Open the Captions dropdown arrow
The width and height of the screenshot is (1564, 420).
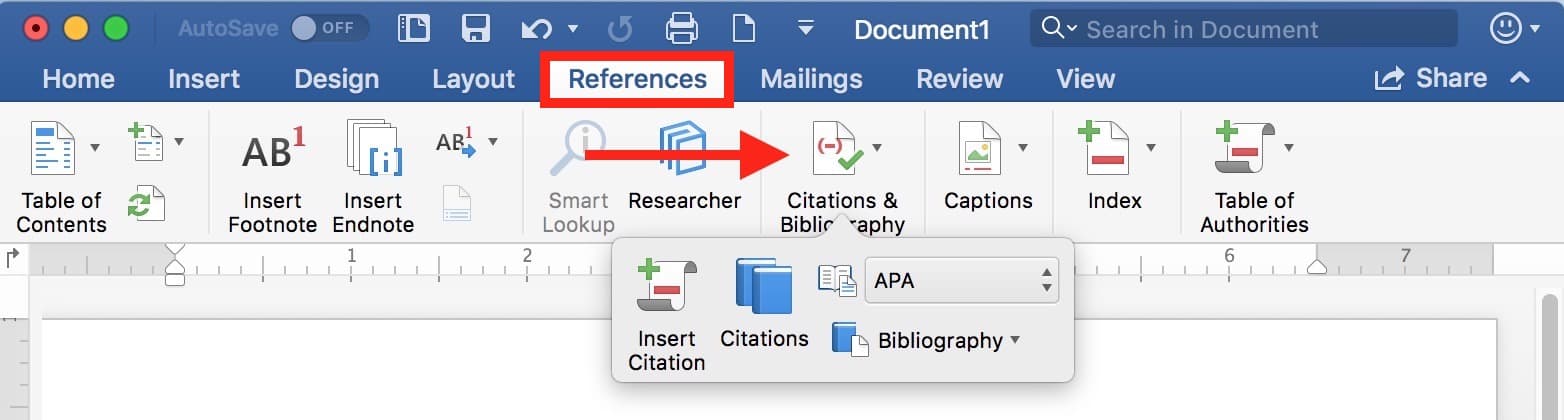[1023, 148]
